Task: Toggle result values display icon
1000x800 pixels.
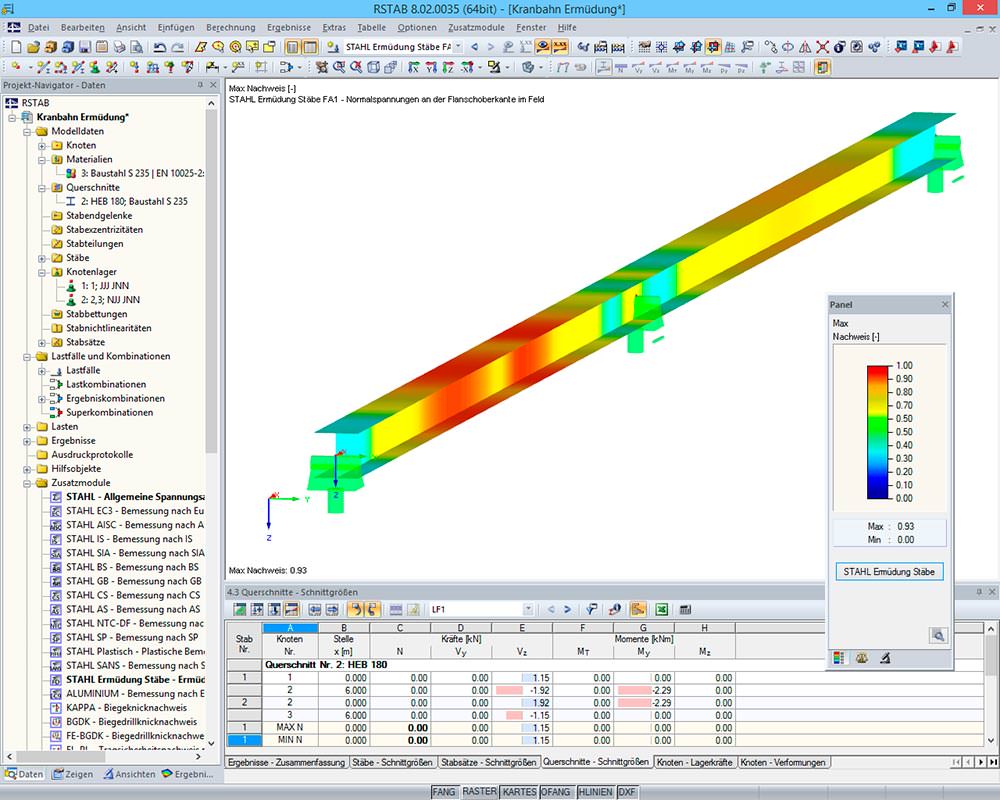Action: pyautogui.click(x=560, y=47)
